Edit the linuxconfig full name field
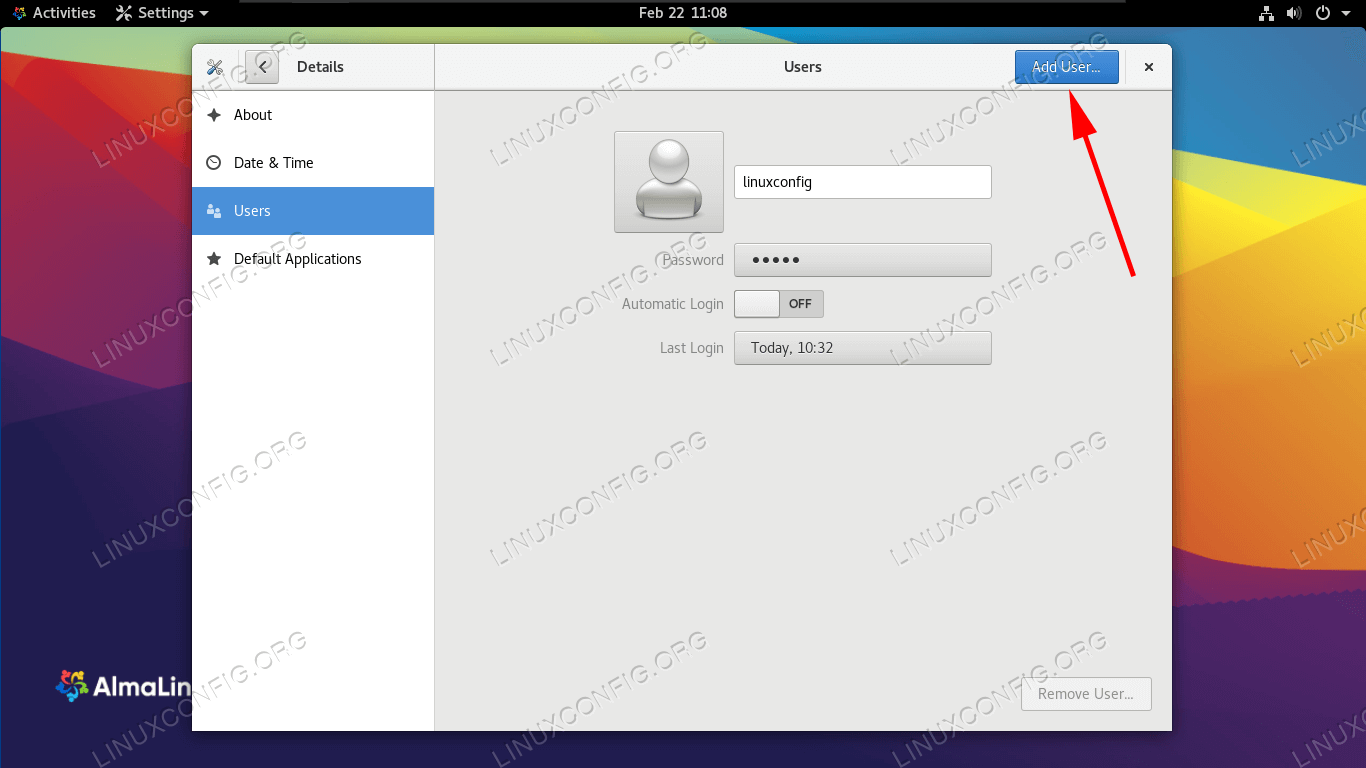The image size is (1366, 768). (863, 182)
